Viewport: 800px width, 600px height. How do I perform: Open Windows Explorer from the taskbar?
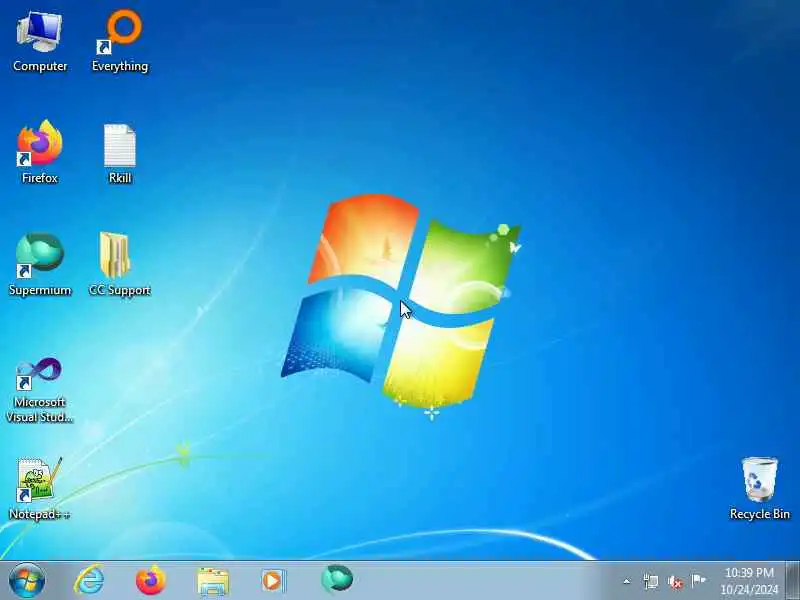click(x=213, y=581)
